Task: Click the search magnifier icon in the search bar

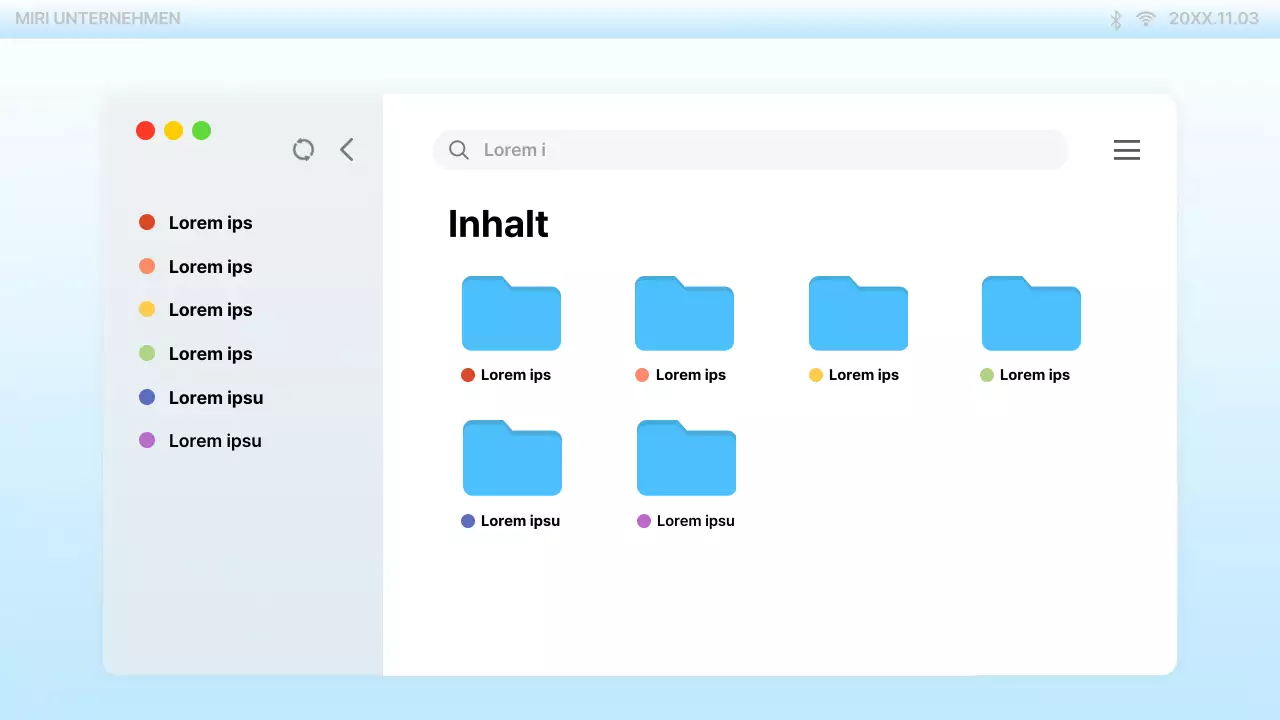Action: click(x=458, y=149)
